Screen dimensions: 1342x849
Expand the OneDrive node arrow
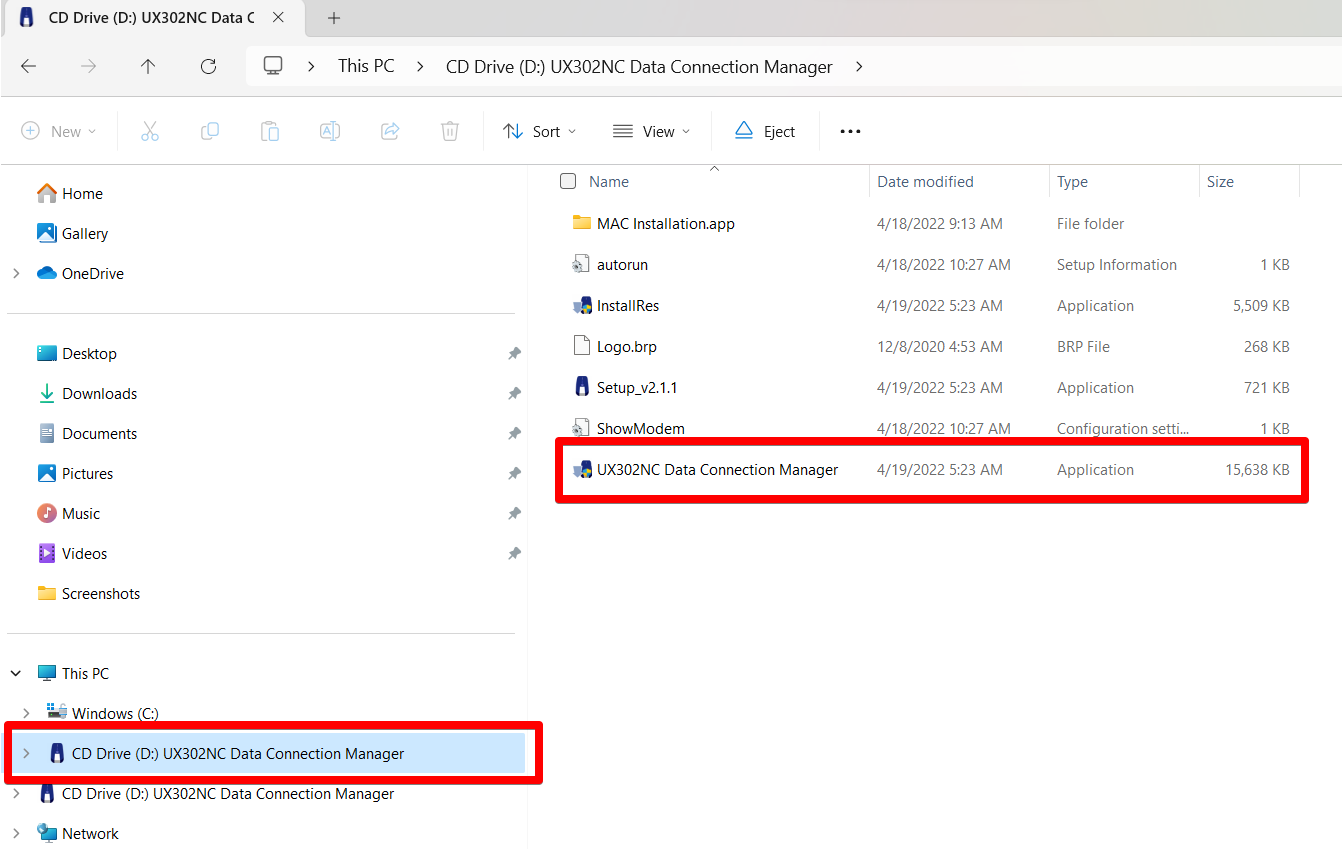click(16, 274)
